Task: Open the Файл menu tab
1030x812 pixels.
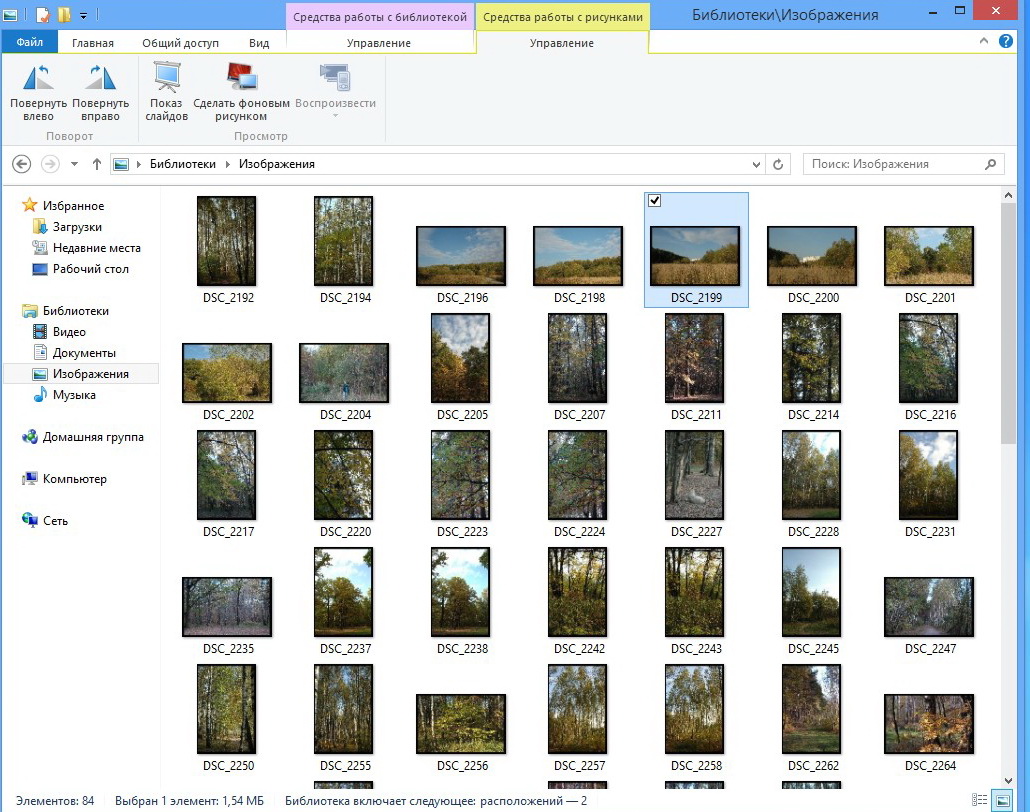Action: coord(29,43)
